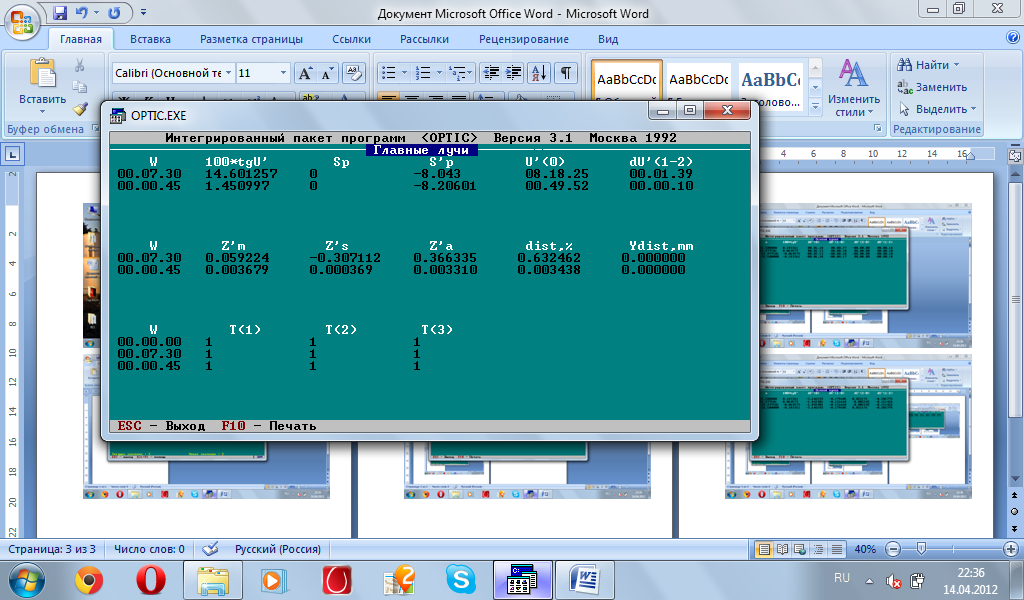
Task: Decrease paragraph indent
Action: point(490,73)
